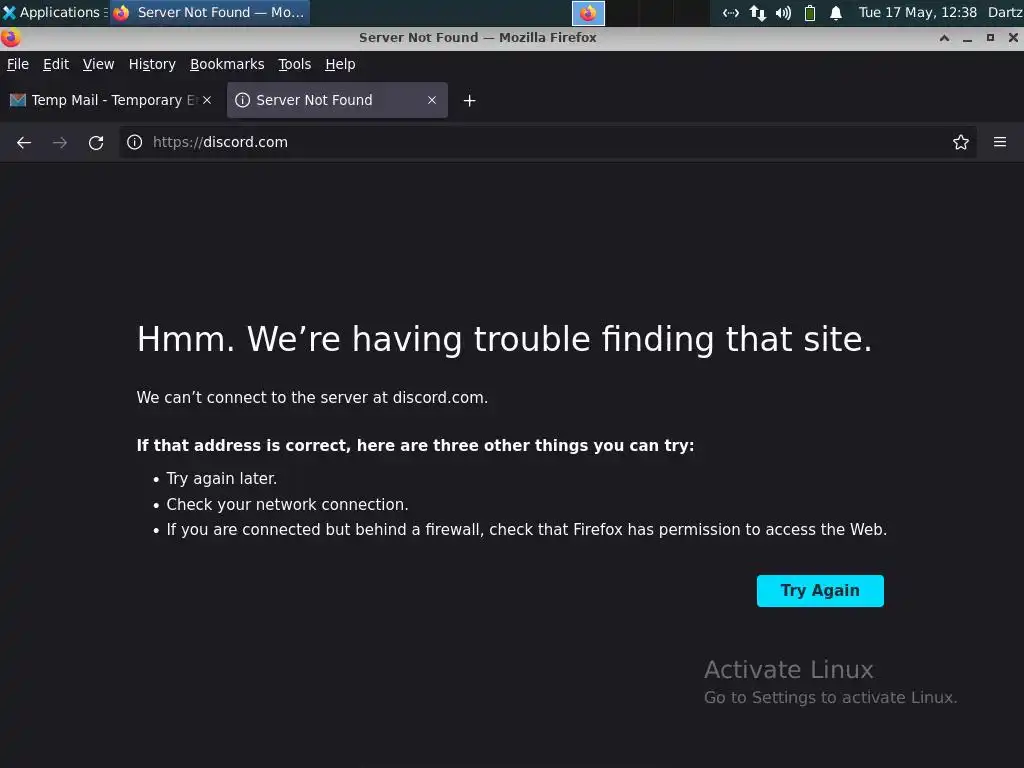Click the Dartz user name in the panel
This screenshot has height=768, width=1024.
point(1005,12)
